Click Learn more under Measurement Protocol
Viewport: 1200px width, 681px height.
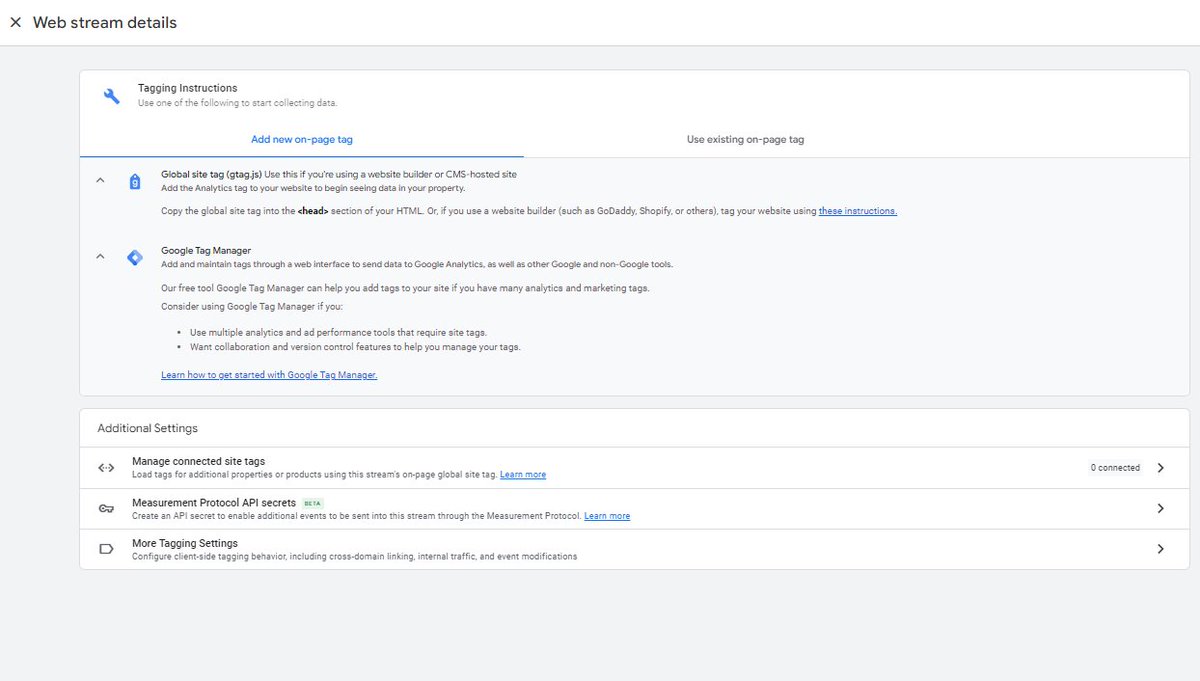[607, 516]
